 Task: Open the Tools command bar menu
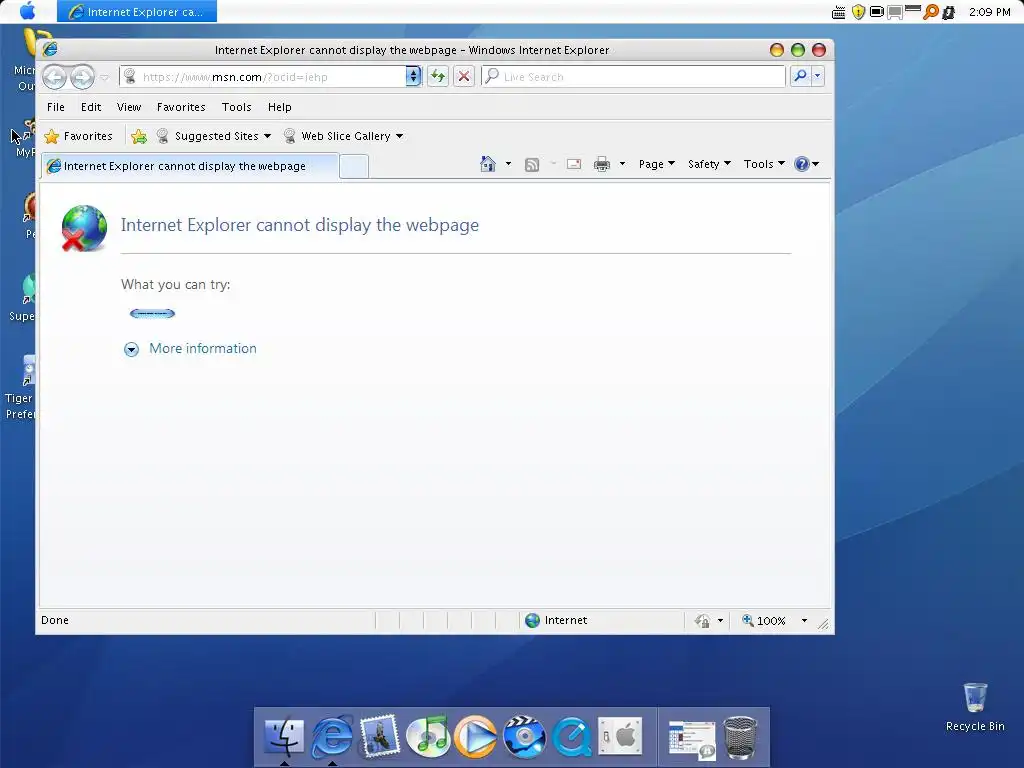(764, 164)
